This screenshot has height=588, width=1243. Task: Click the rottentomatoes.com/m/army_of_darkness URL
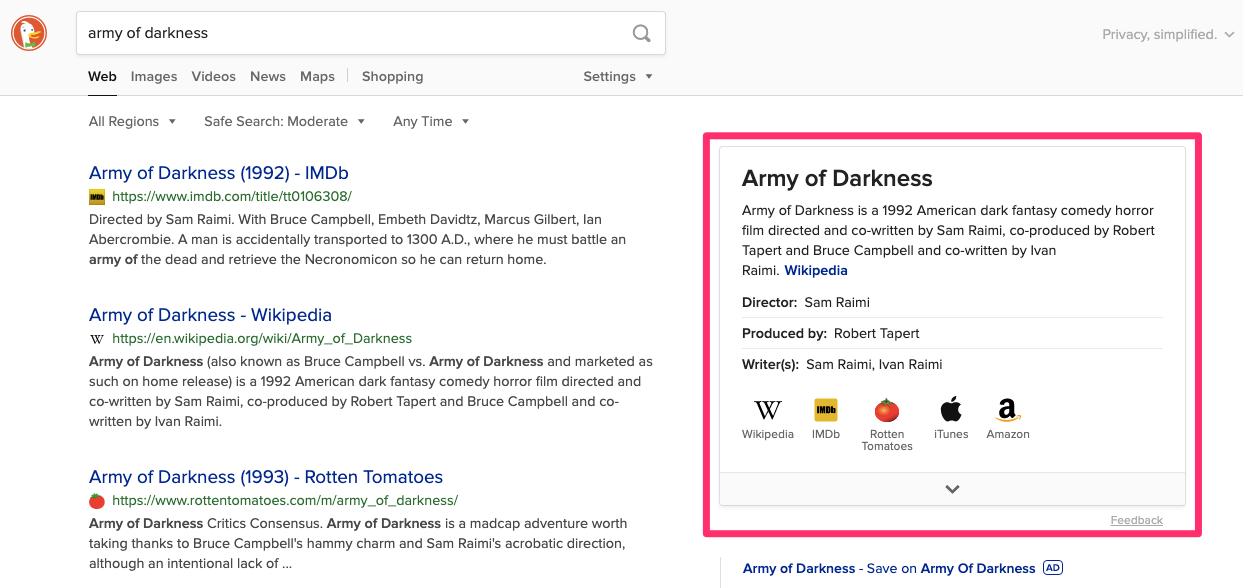tap(285, 501)
